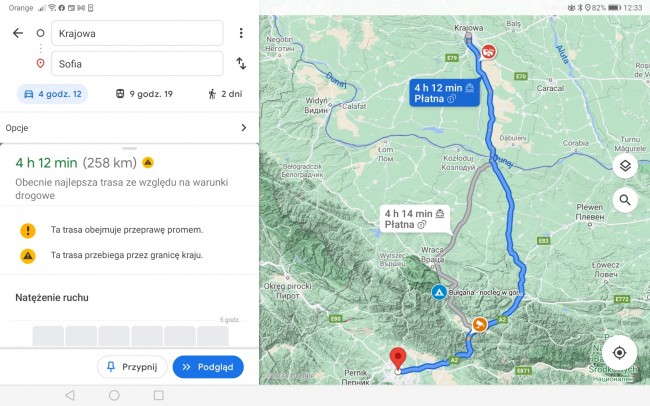This screenshot has width=650, height=406.
Task: Select walking mode 2 dni
Action: [x=225, y=94]
